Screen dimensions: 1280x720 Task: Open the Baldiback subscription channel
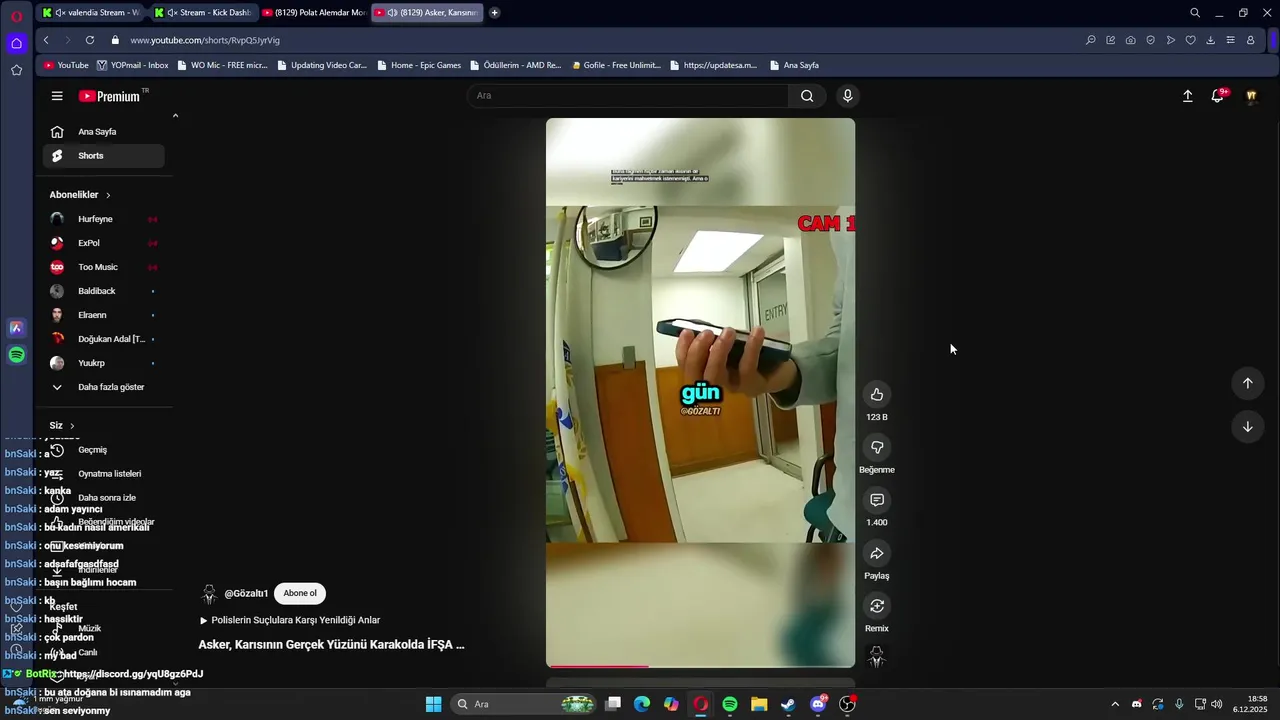click(104, 291)
